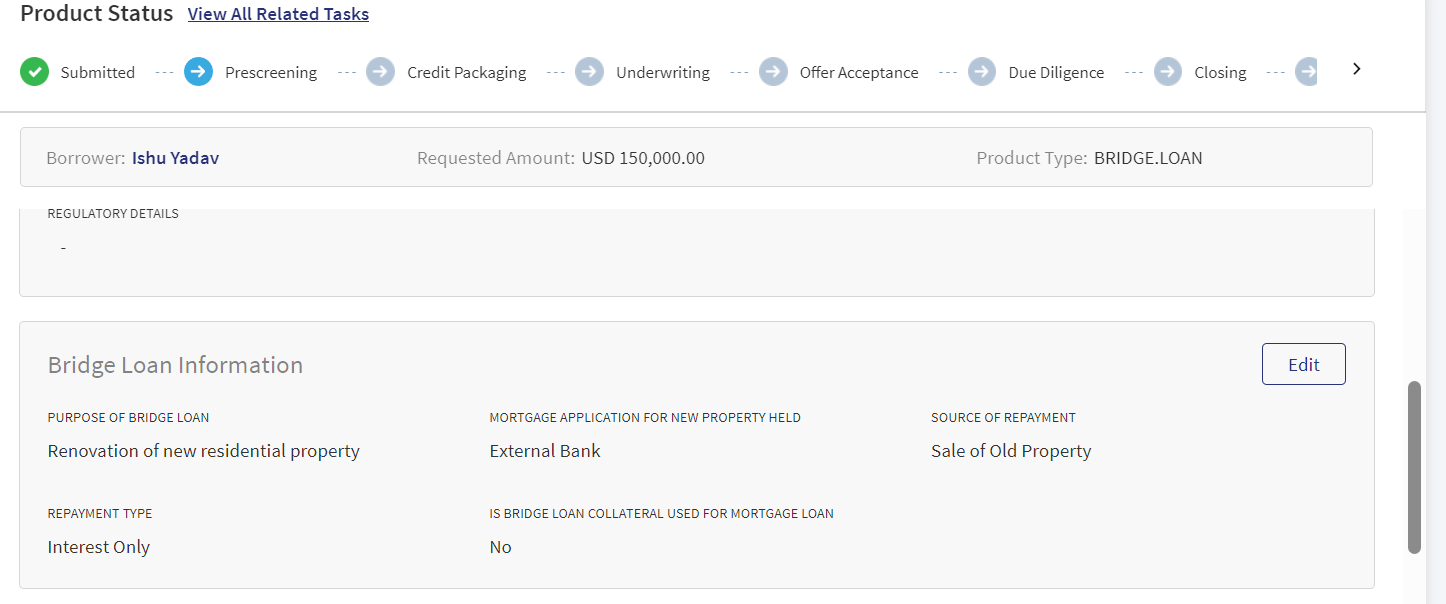Select the Underwriting stage label
The height and width of the screenshot is (604, 1446).
663,73
